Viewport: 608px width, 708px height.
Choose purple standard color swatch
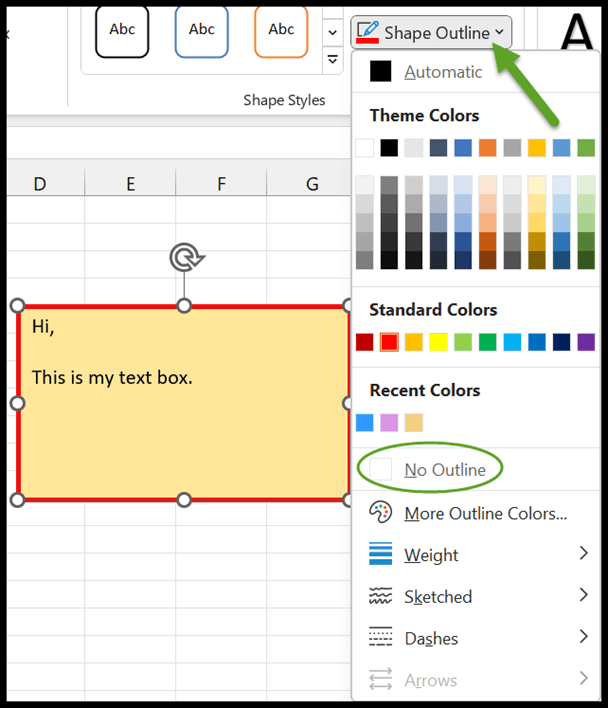[586, 342]
